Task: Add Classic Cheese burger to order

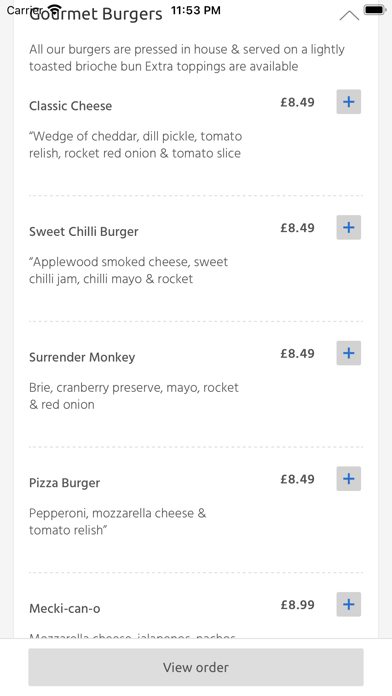Action: (x=348, y=102)
